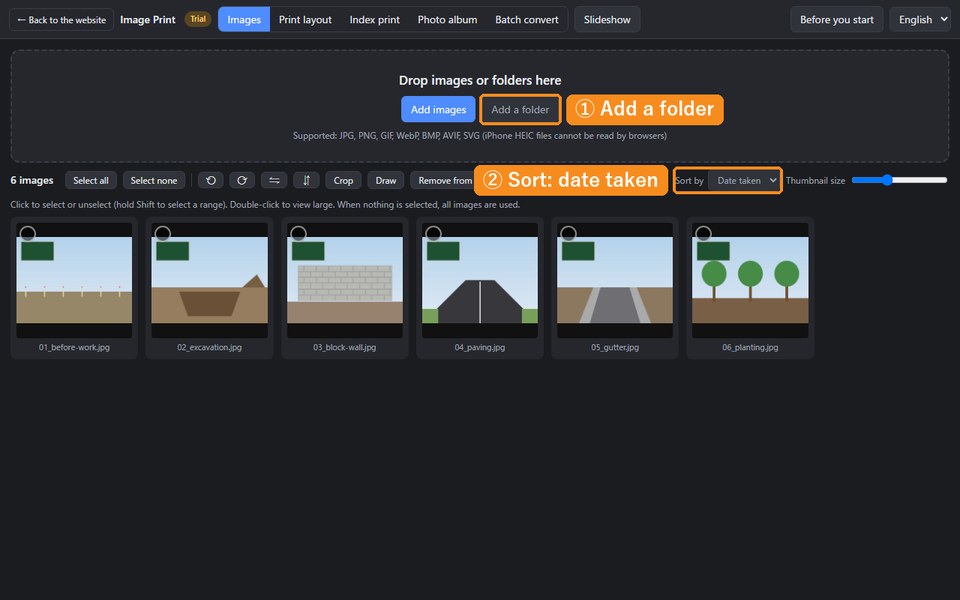This screenshot has width=960, height=600.
Task: Rotate images counterclockwise
Action: (x=211, y=180)
